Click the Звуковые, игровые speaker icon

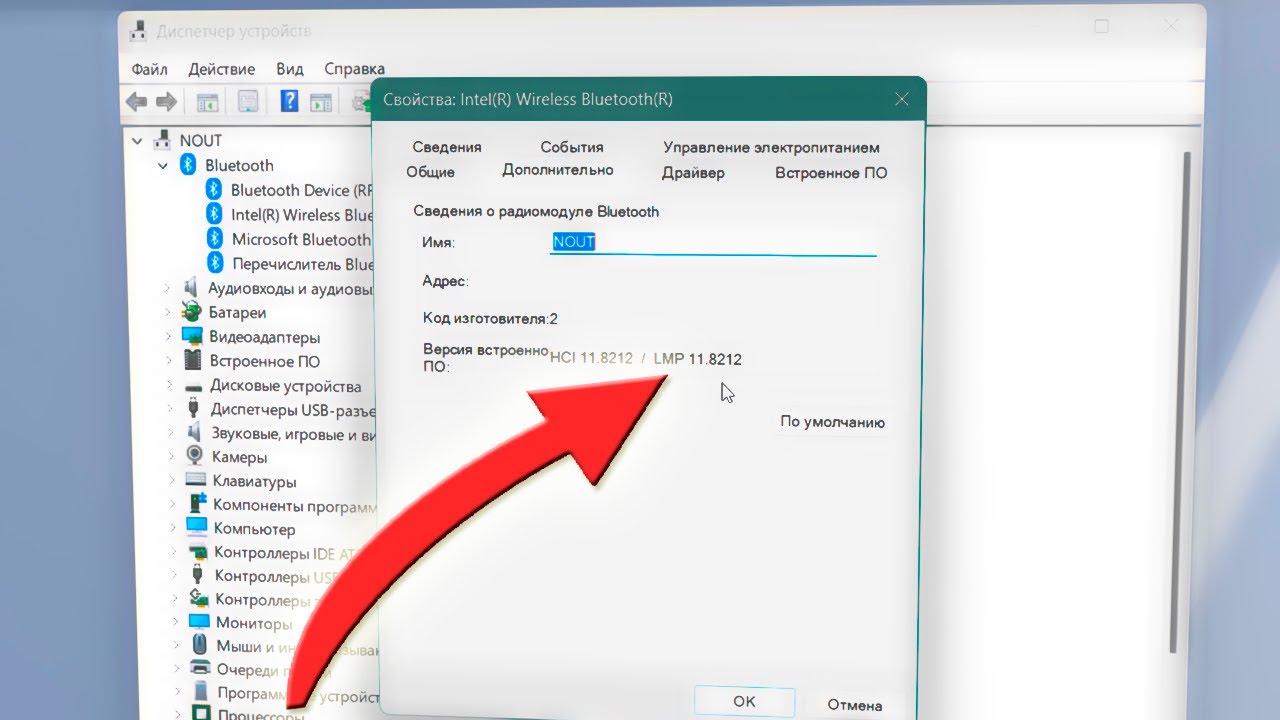click(195, 434)
